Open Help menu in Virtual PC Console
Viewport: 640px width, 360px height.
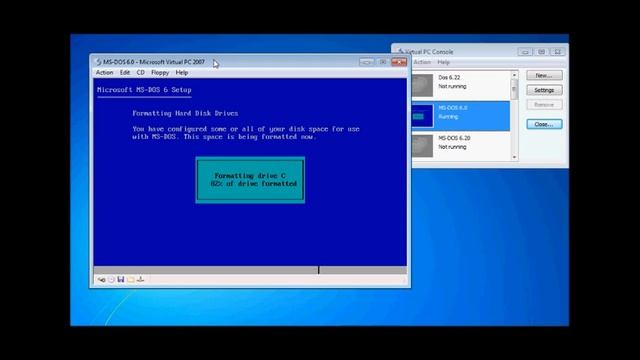(443, 62)
